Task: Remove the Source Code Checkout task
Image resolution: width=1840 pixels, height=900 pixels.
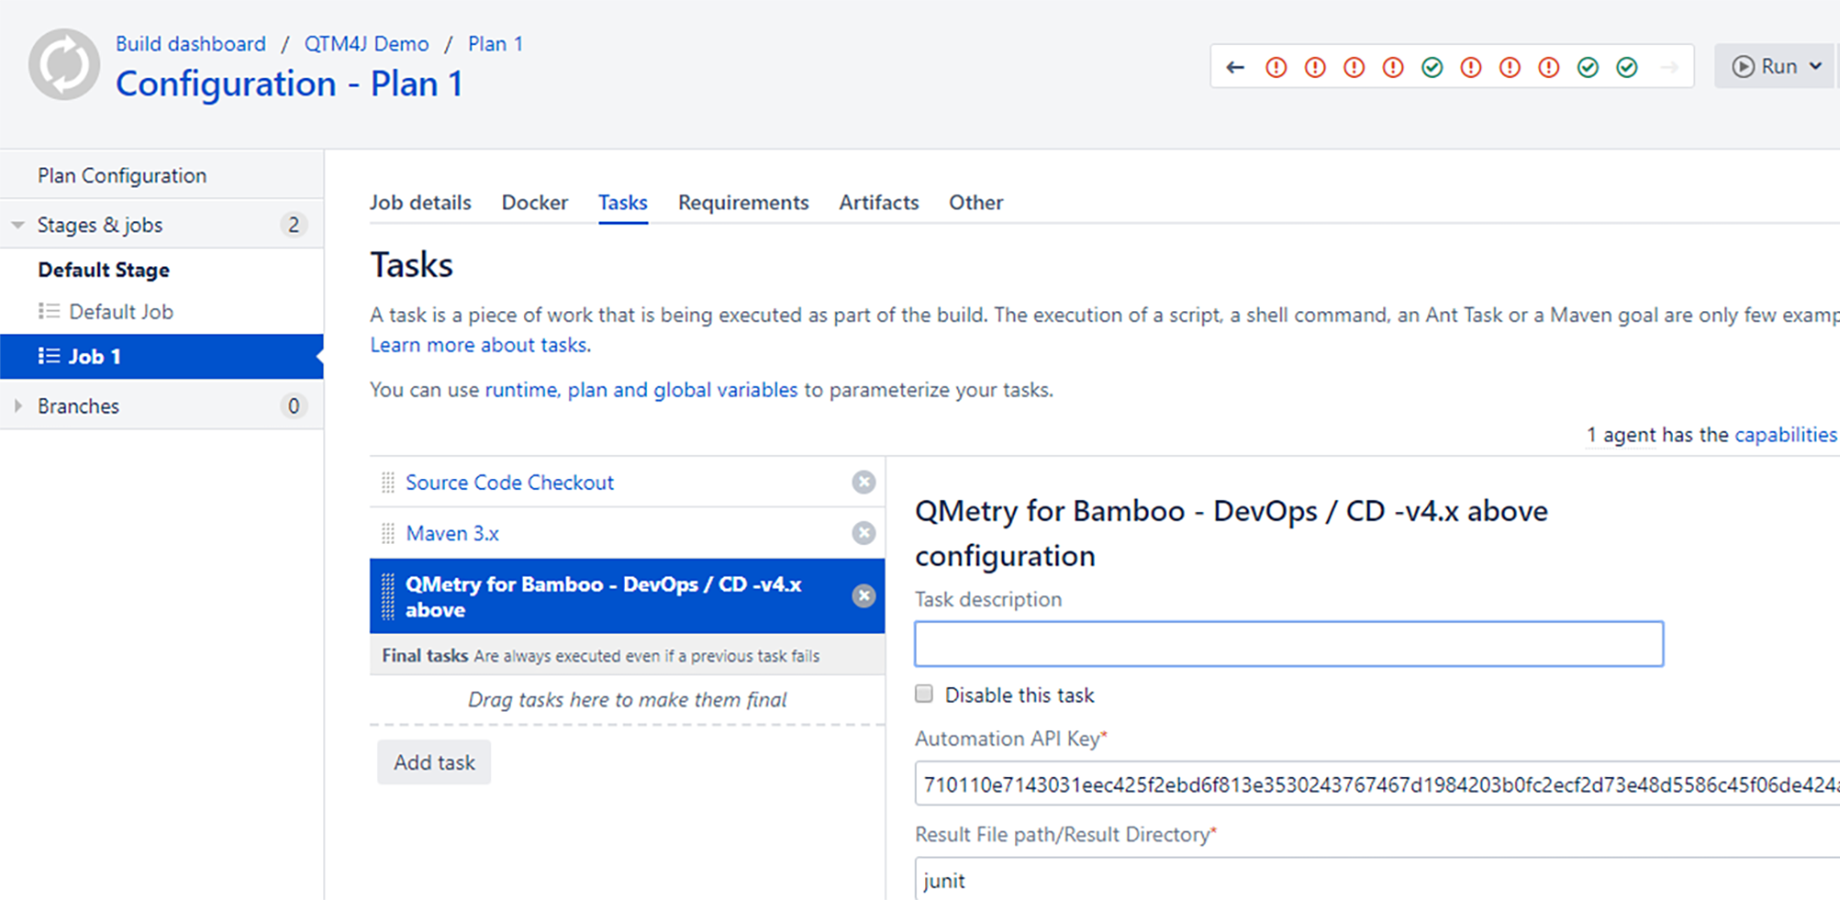Action: point(864,482)
